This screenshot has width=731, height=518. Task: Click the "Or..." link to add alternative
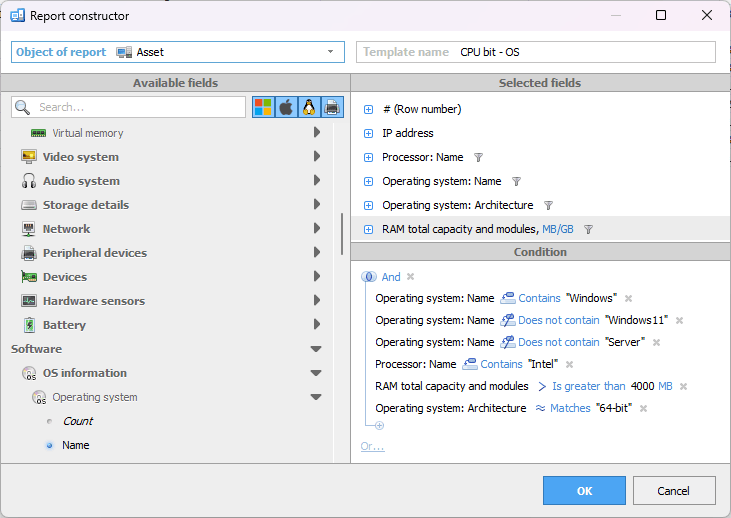pyautogui.click(x=372, y=446)
